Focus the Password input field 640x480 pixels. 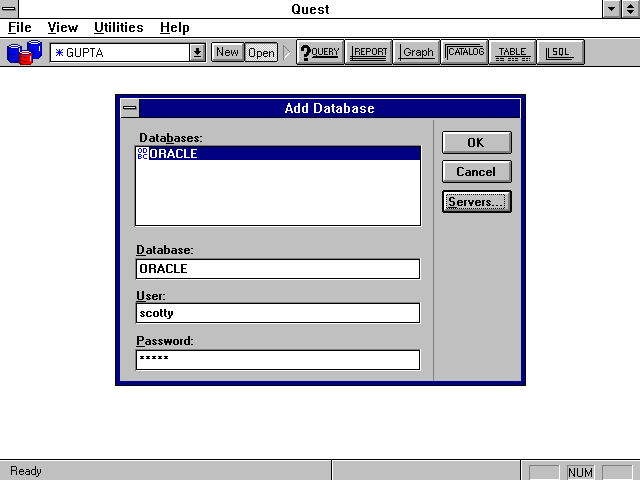[277, 359]
